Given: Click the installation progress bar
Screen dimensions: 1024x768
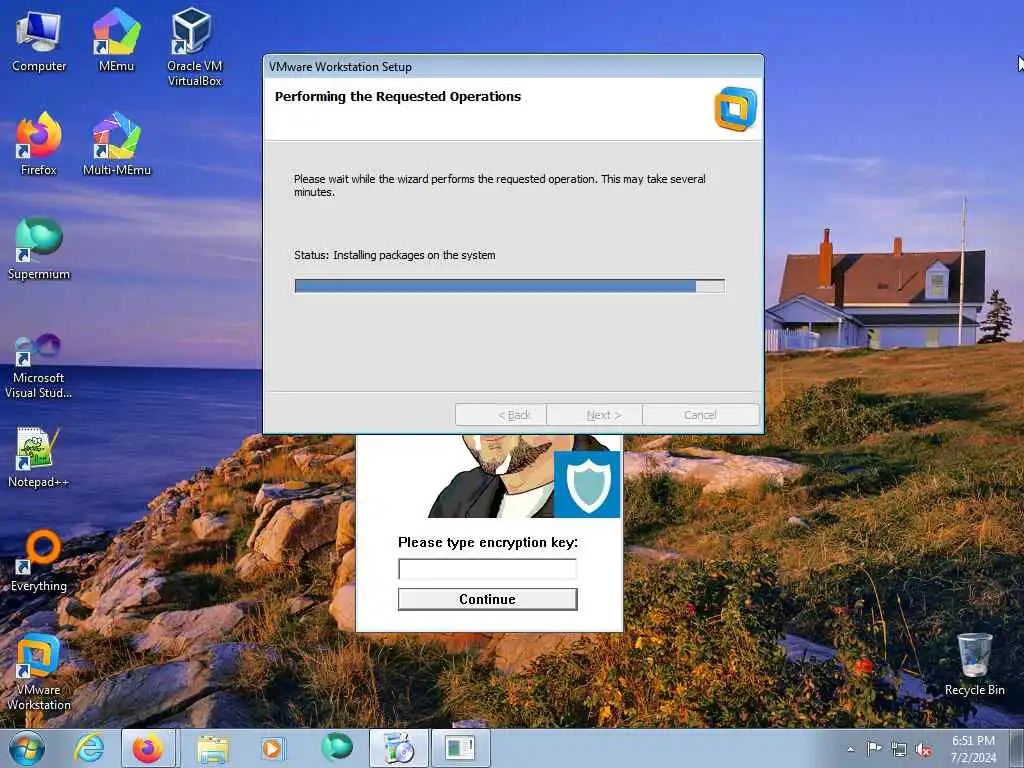Looking at the screenshot, I should (x=509, y=286).
